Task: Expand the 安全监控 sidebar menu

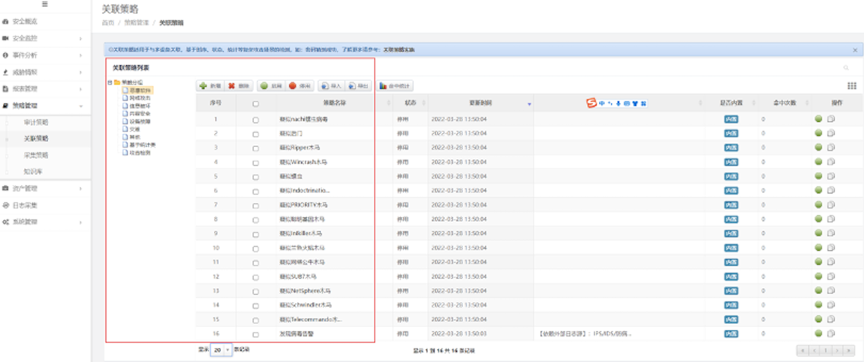Action: [45, 39]
